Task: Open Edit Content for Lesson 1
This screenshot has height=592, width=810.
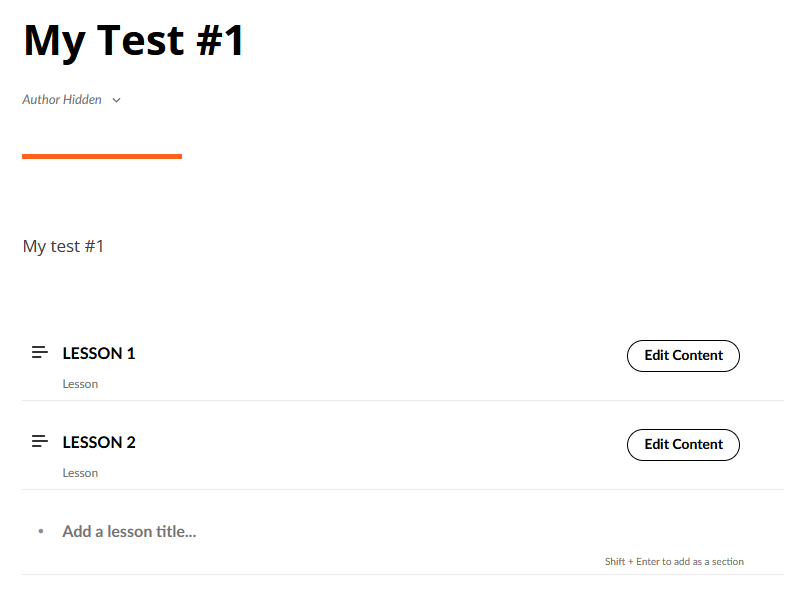Action: [683, 356]
